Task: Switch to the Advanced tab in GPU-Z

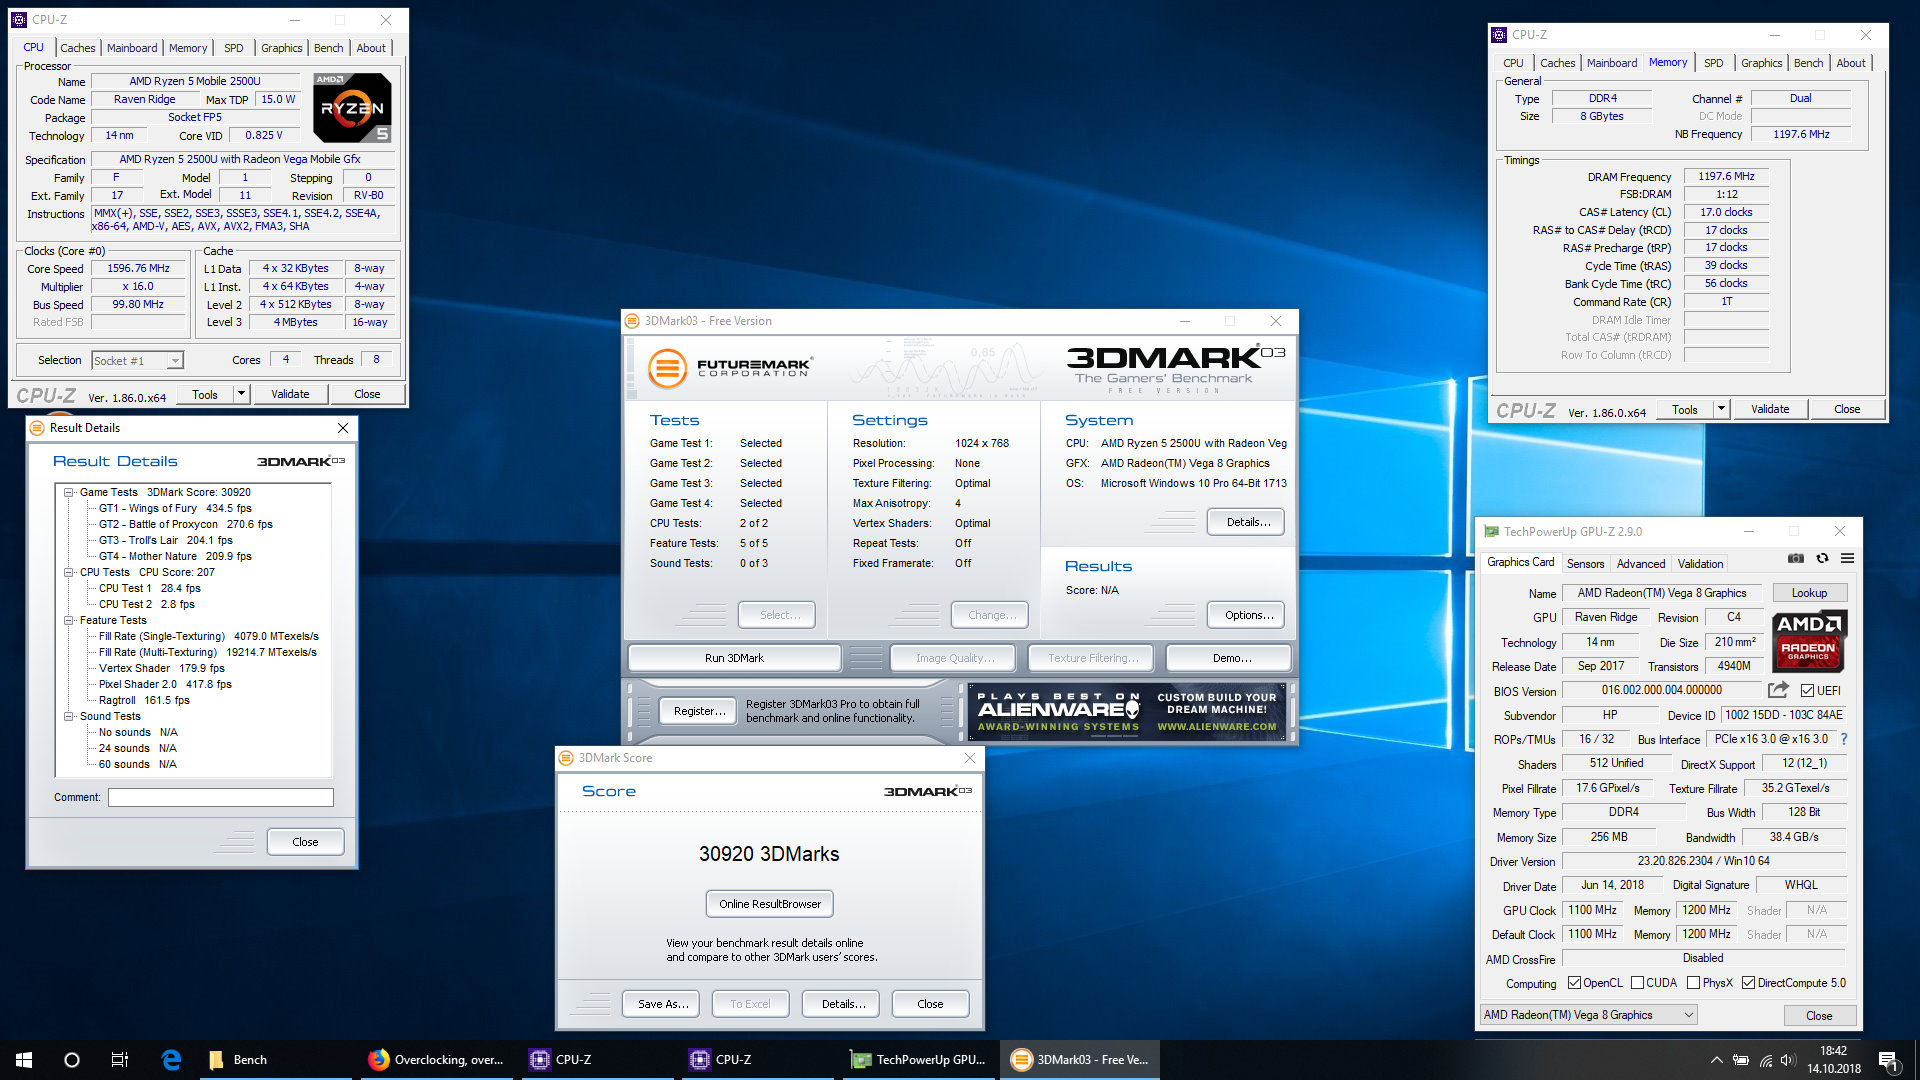Action: (1641, 564)
